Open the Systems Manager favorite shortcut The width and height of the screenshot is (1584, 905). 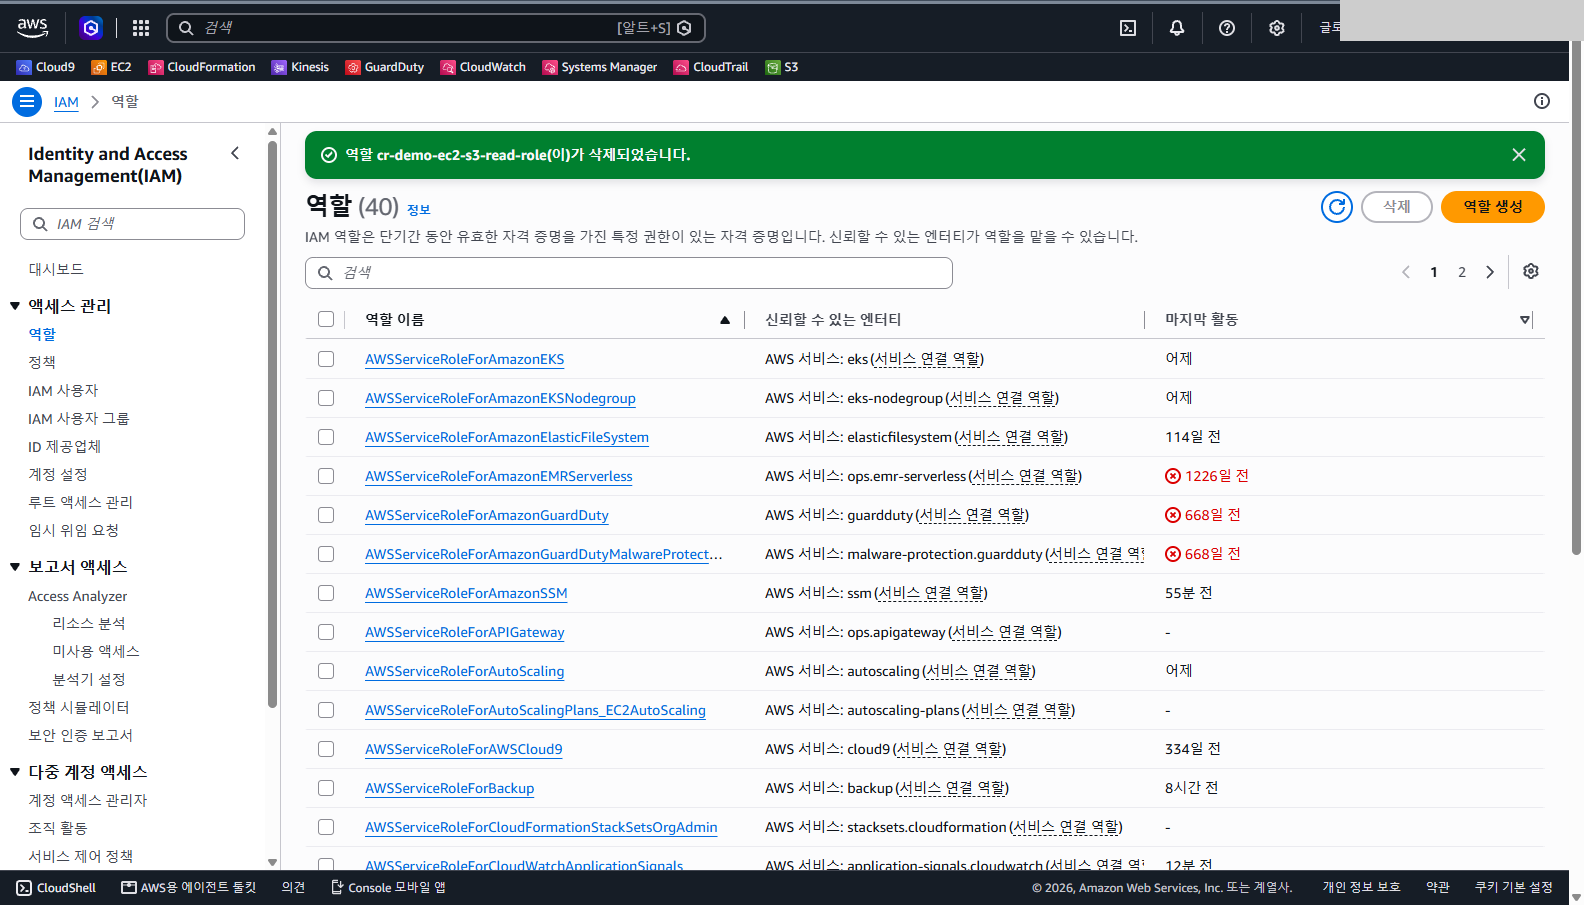600,67
